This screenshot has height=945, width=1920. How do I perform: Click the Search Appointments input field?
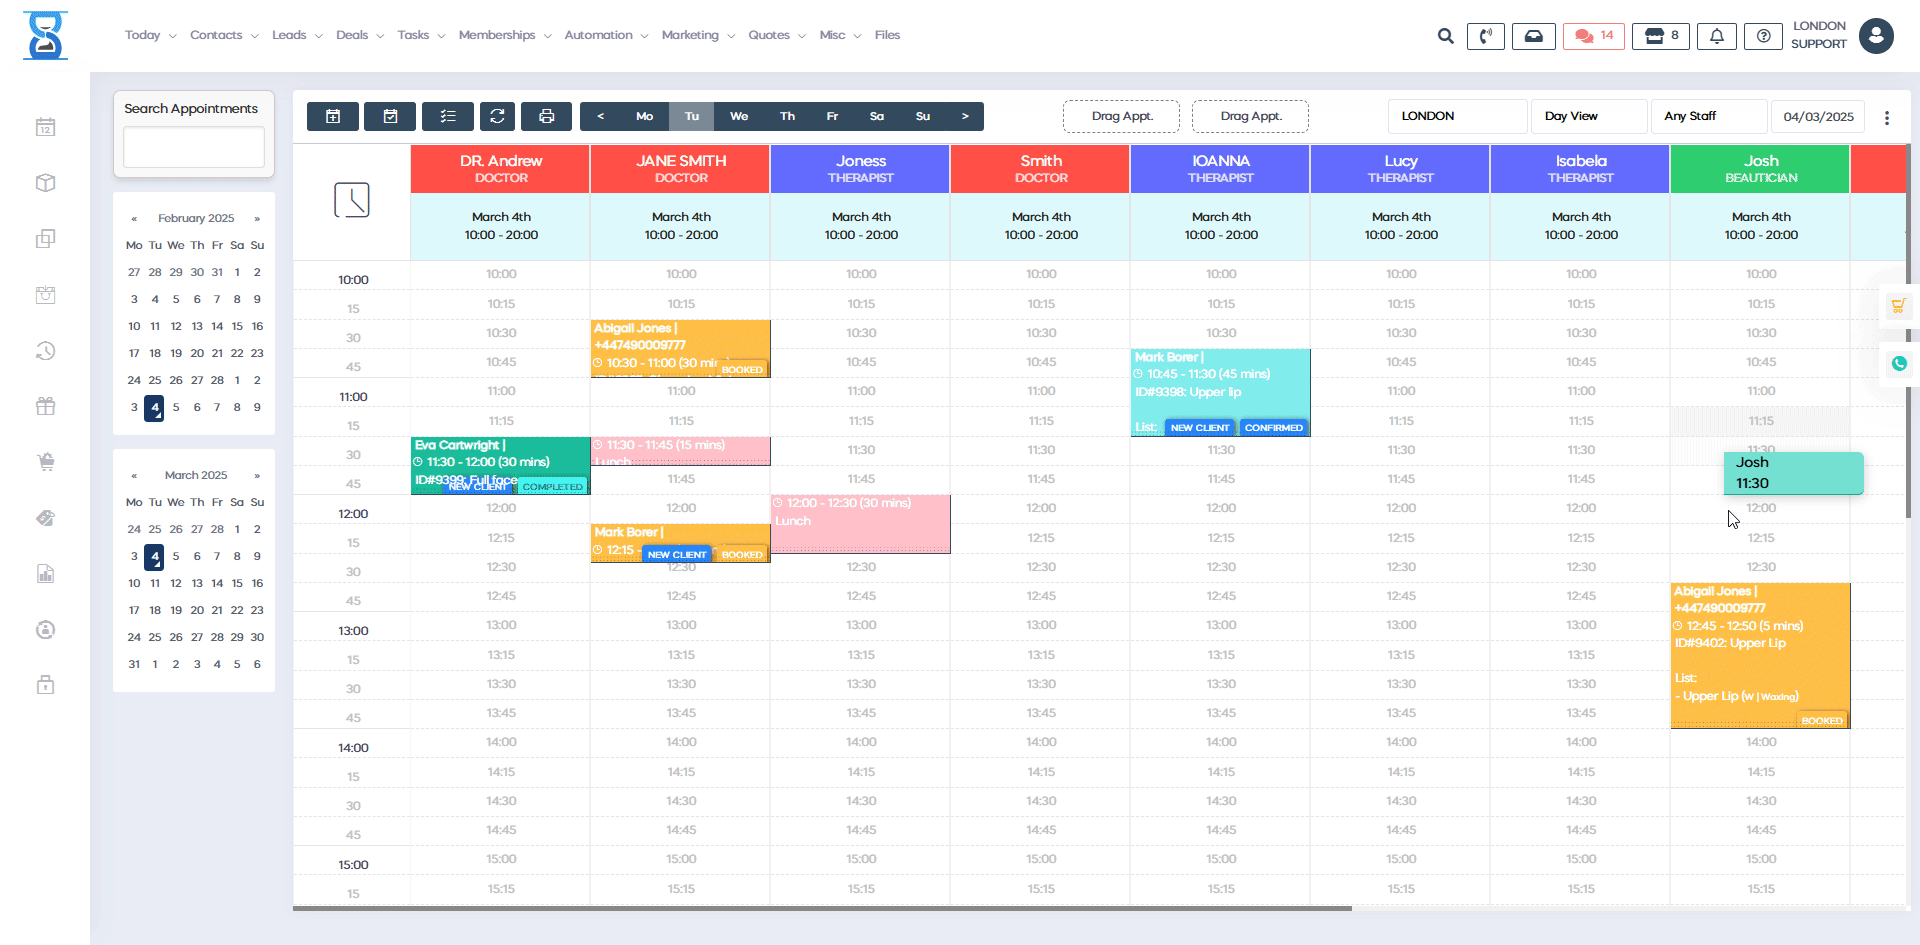193,146
